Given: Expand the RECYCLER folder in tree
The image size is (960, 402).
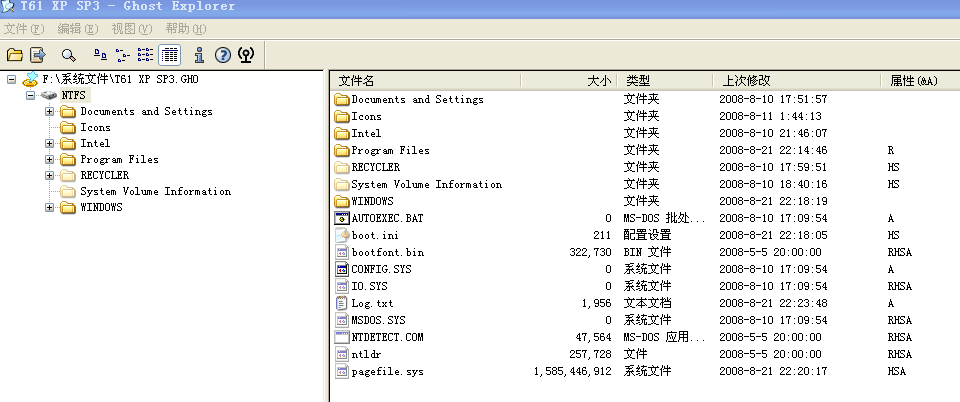Looking at the screenshot, I should pyautogui.click(x=50, y=175).
